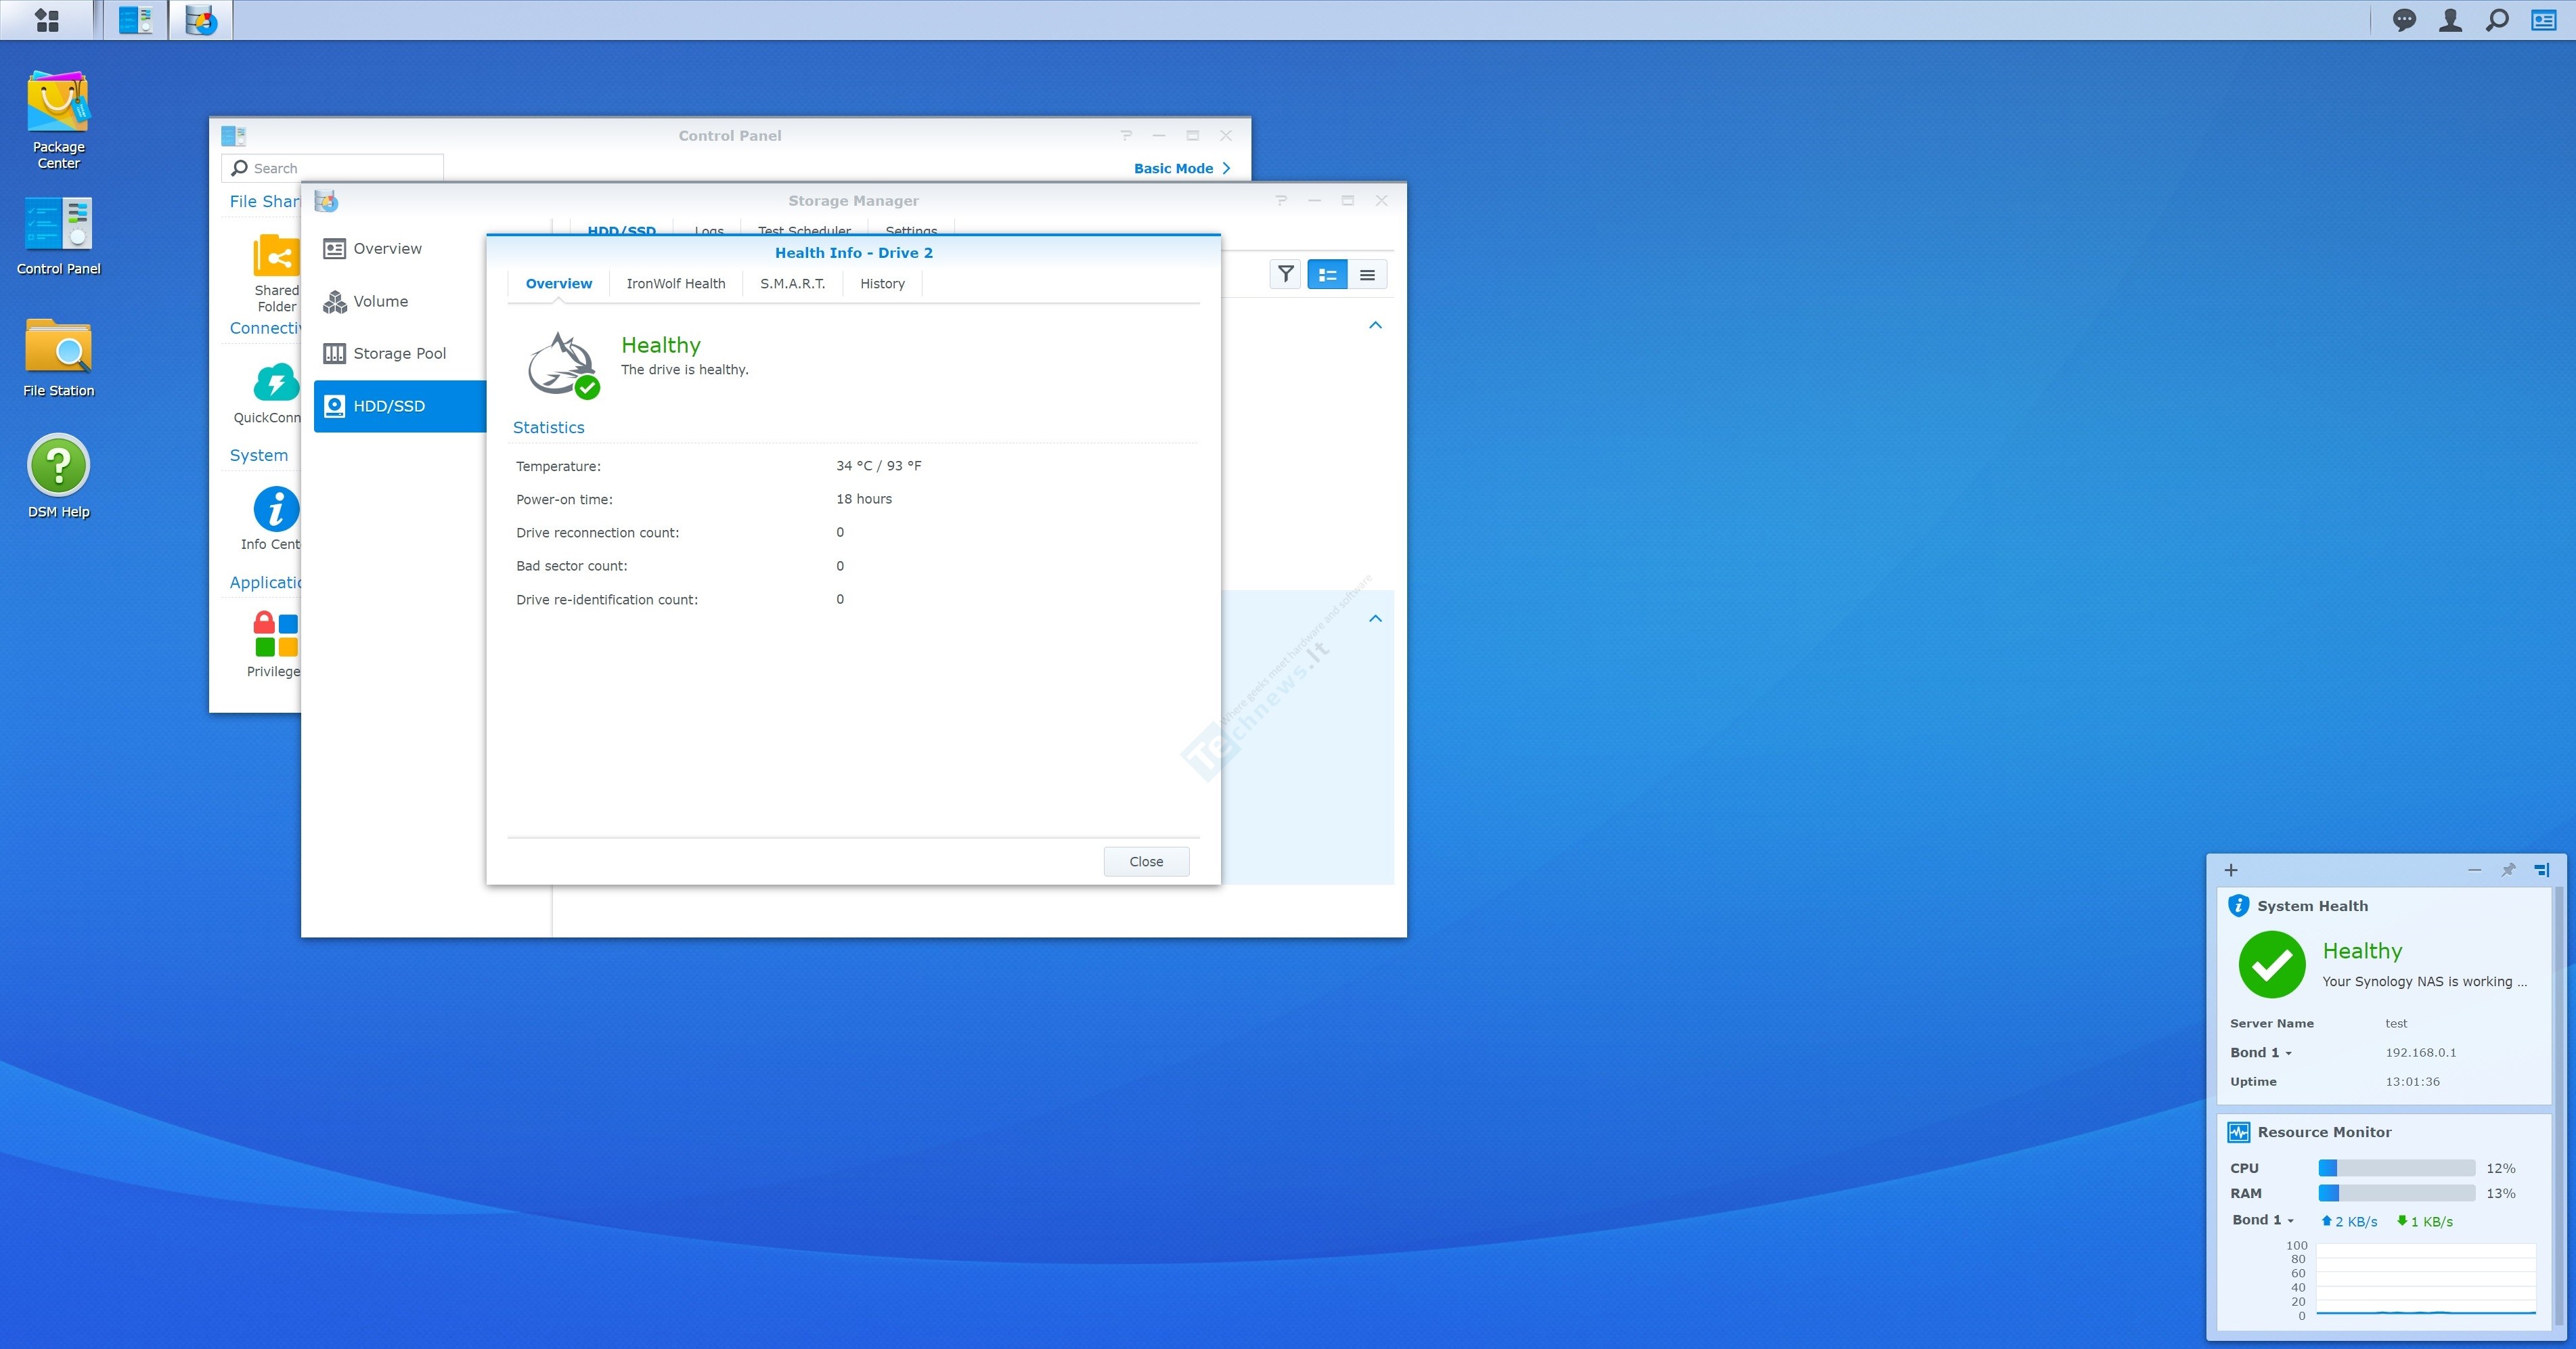Click the add widget plus icon

click(x=2230, y=870)
